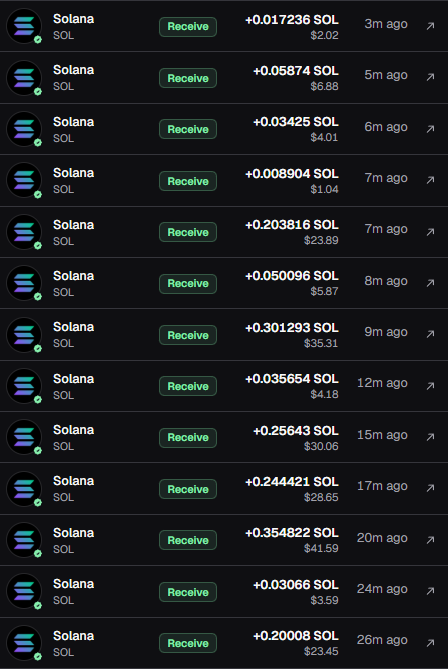Select the amount +0.25643 SOL

pos(296,430)
